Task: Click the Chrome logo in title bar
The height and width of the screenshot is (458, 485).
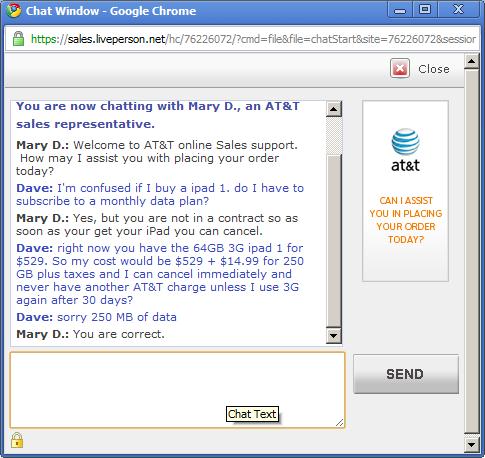Action: click(13, 11)
